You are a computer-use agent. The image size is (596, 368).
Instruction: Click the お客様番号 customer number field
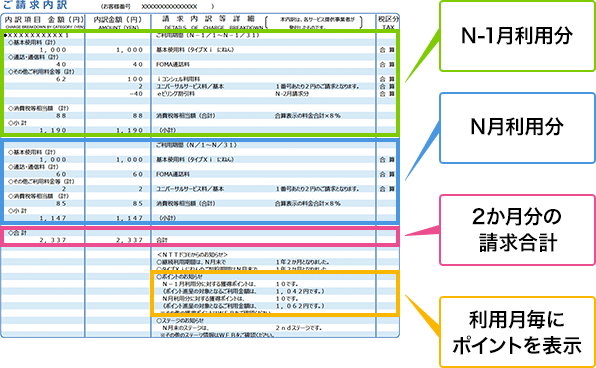pyautogui.click(x=157, y=6)
